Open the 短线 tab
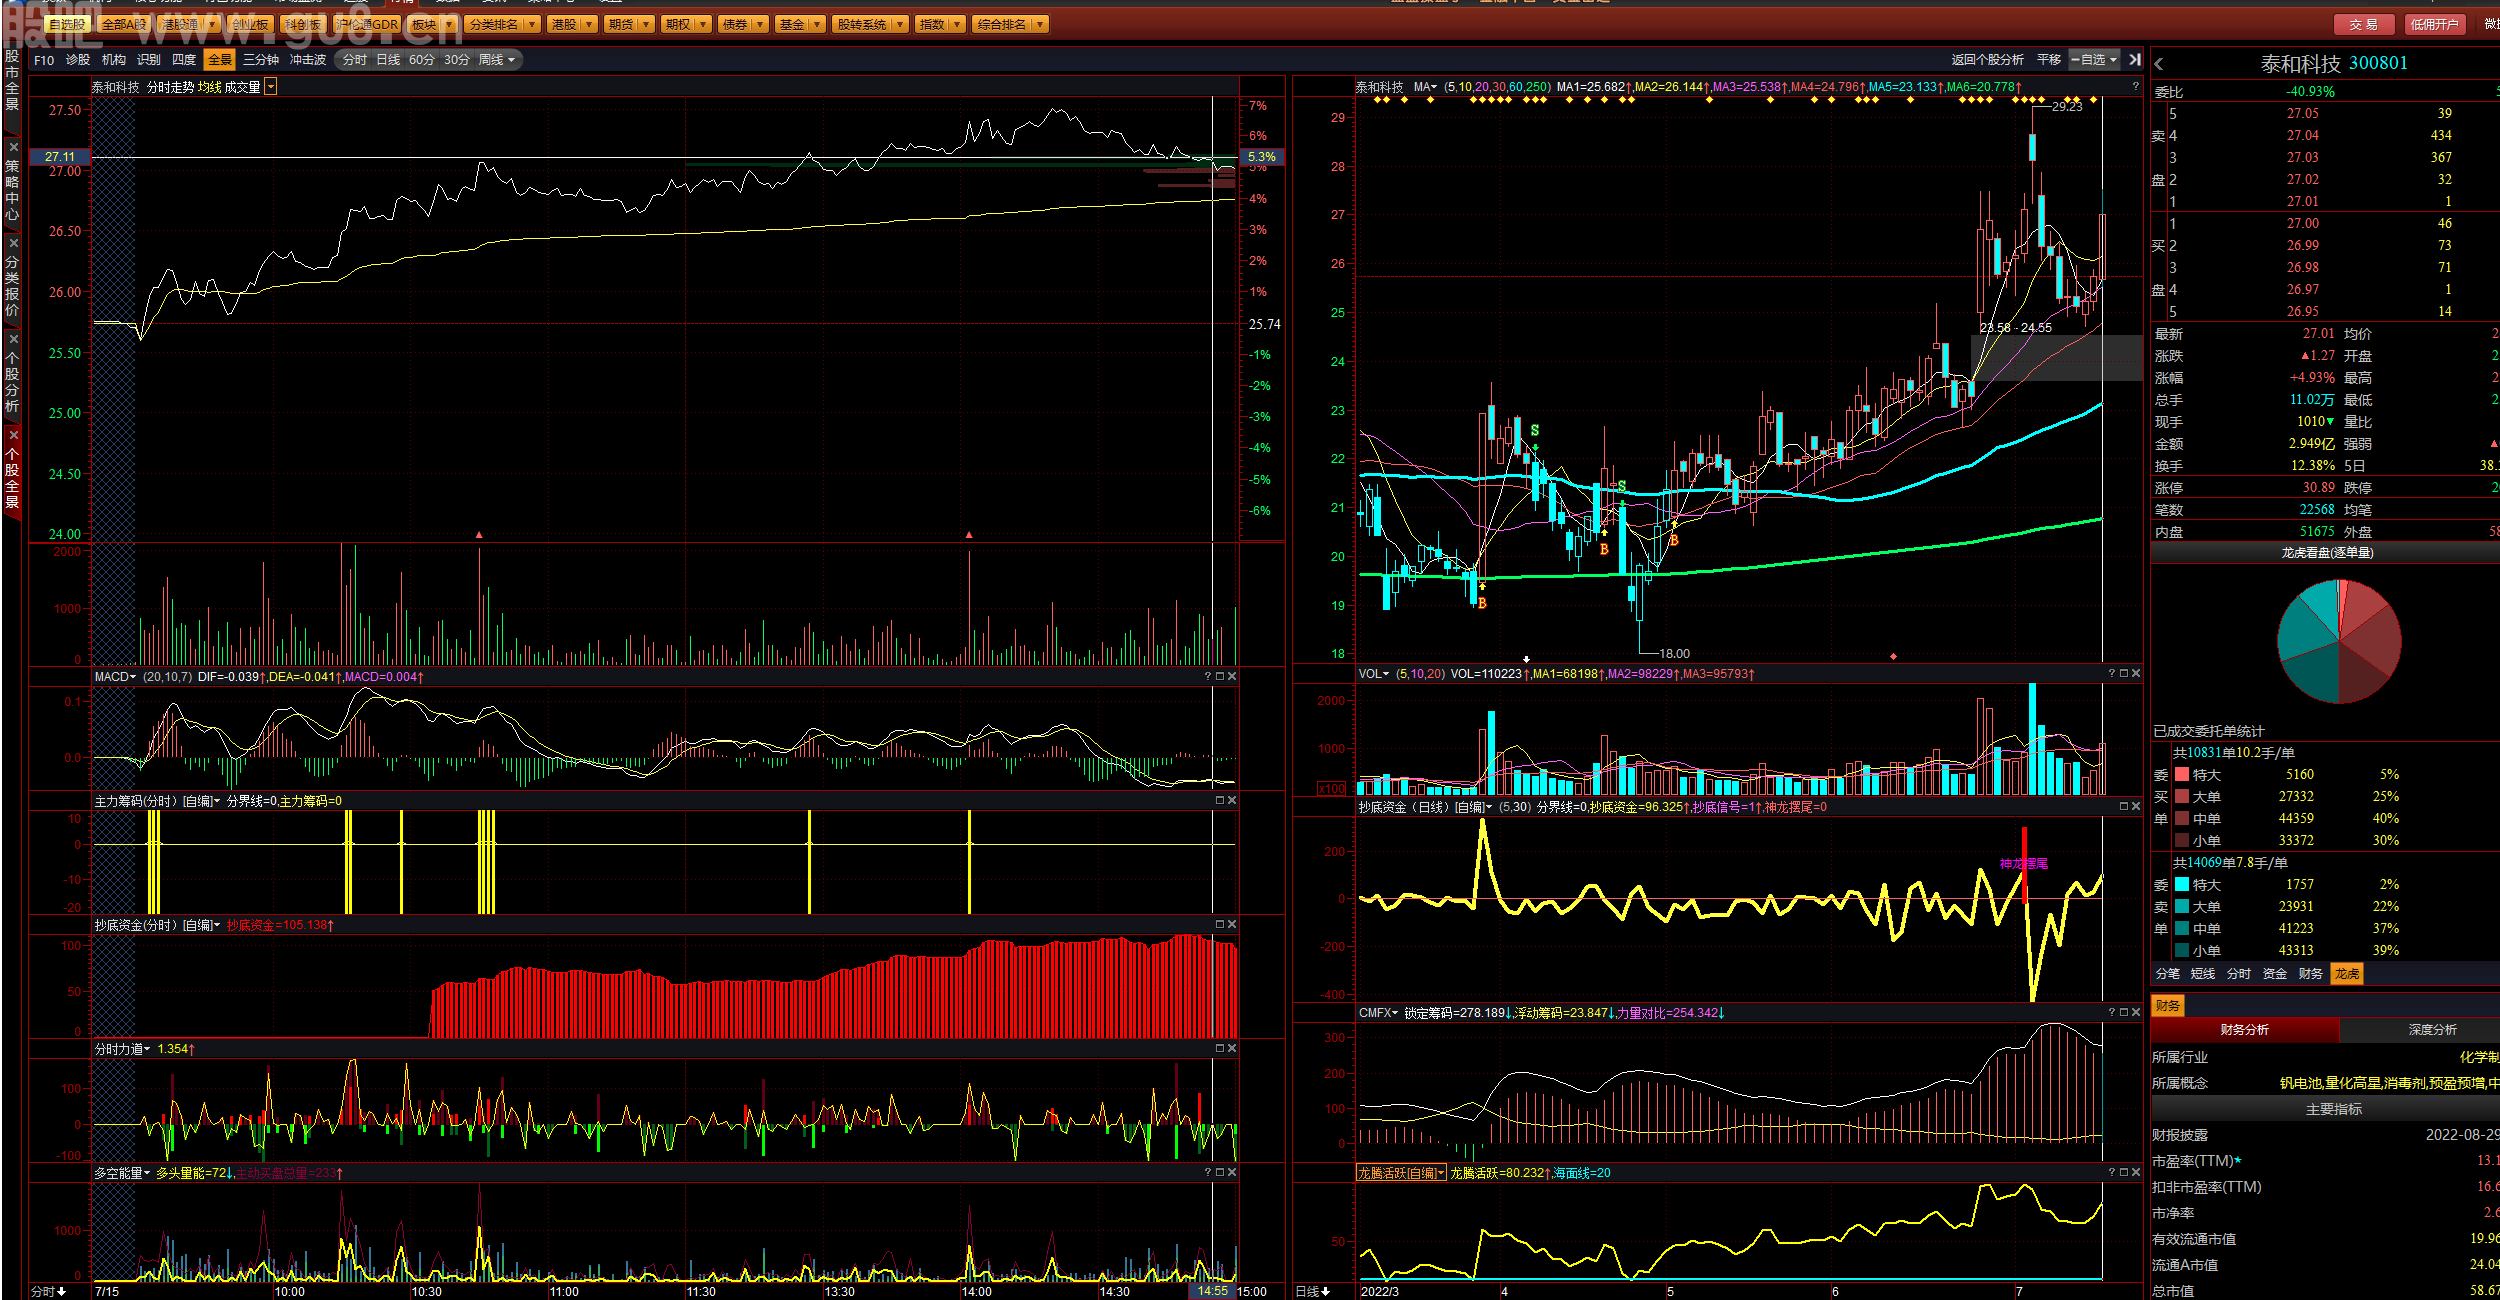Image resolution: width=2500 pixels, height=1300 pixels. click(x=2203, y=974)
